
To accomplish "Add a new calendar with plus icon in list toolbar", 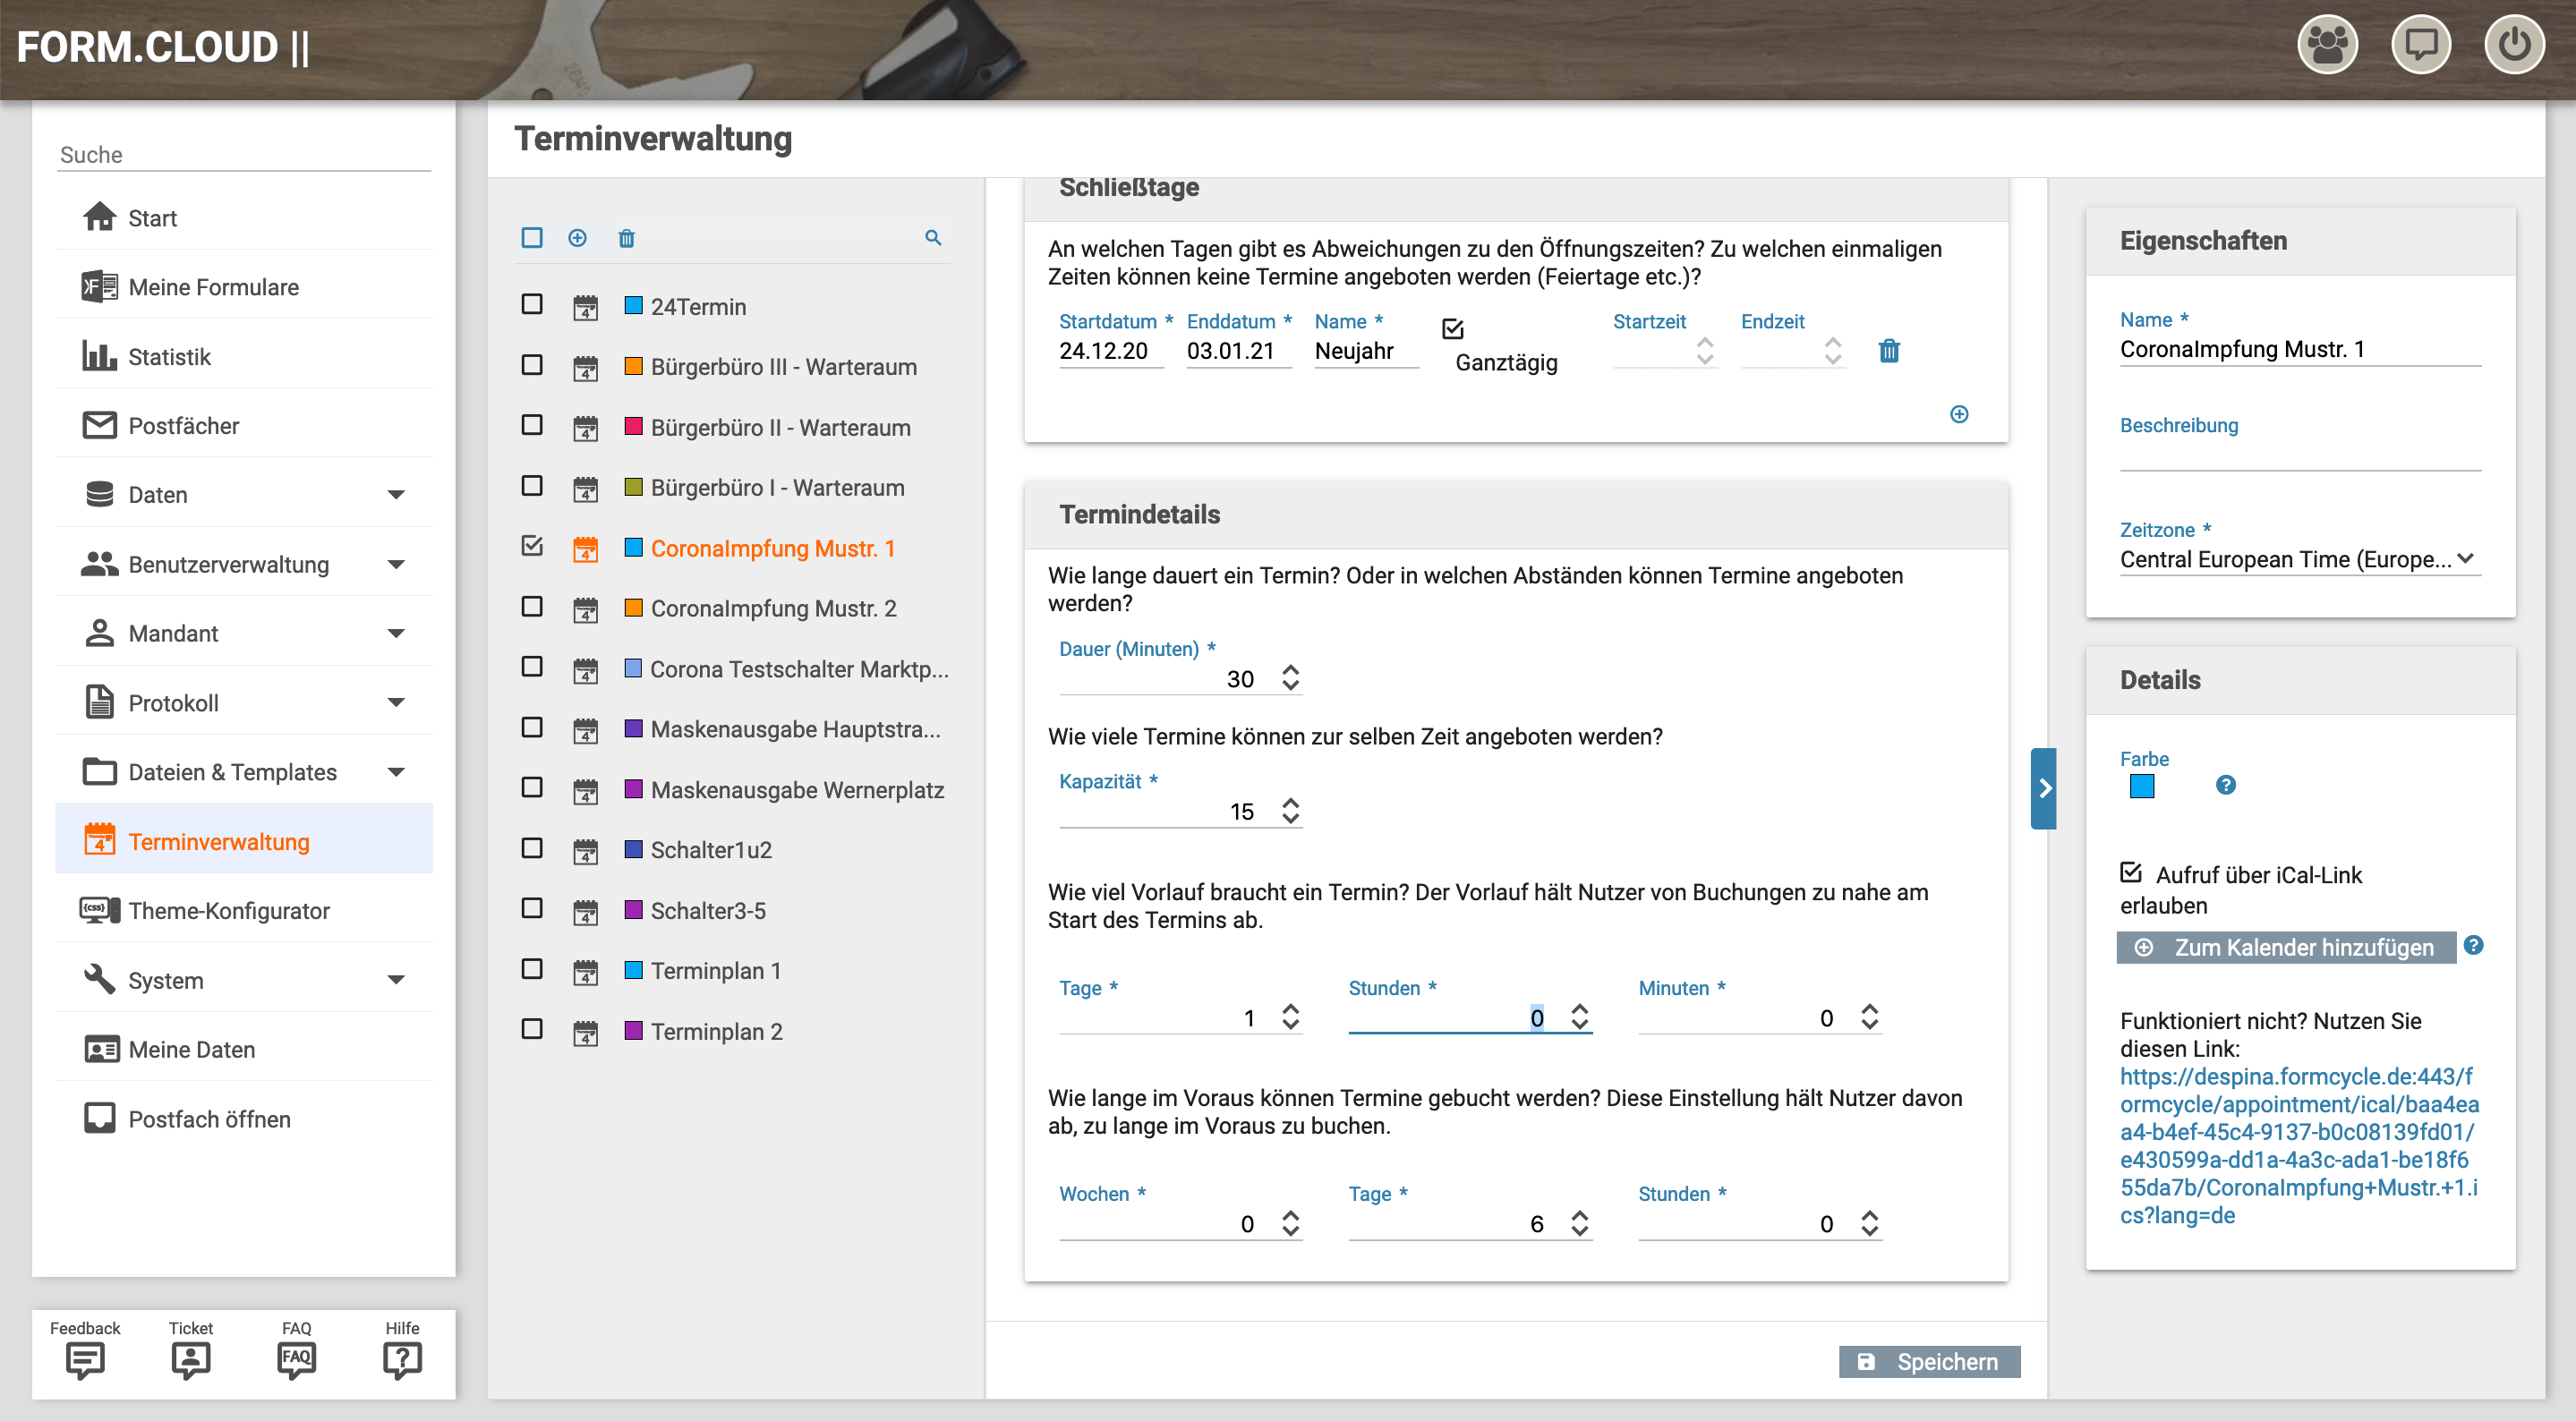I will click(x=577, y=238).
